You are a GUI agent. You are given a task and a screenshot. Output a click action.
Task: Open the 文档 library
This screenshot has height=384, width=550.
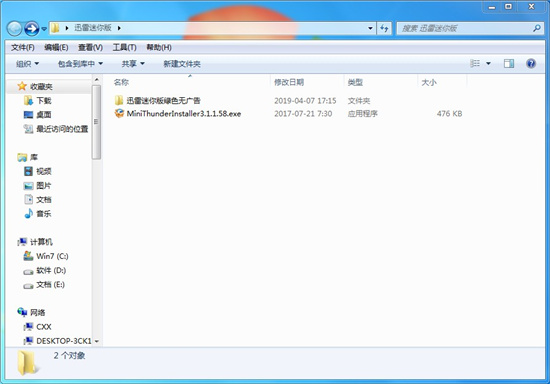44,200
